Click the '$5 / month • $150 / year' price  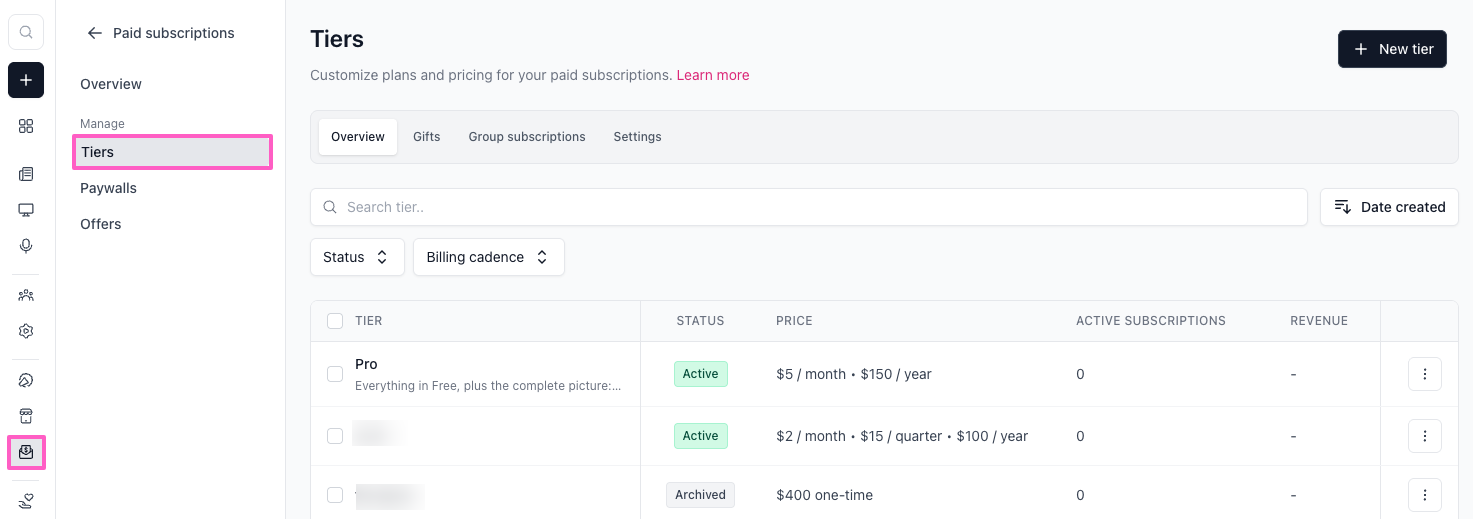tap(854, 374)
